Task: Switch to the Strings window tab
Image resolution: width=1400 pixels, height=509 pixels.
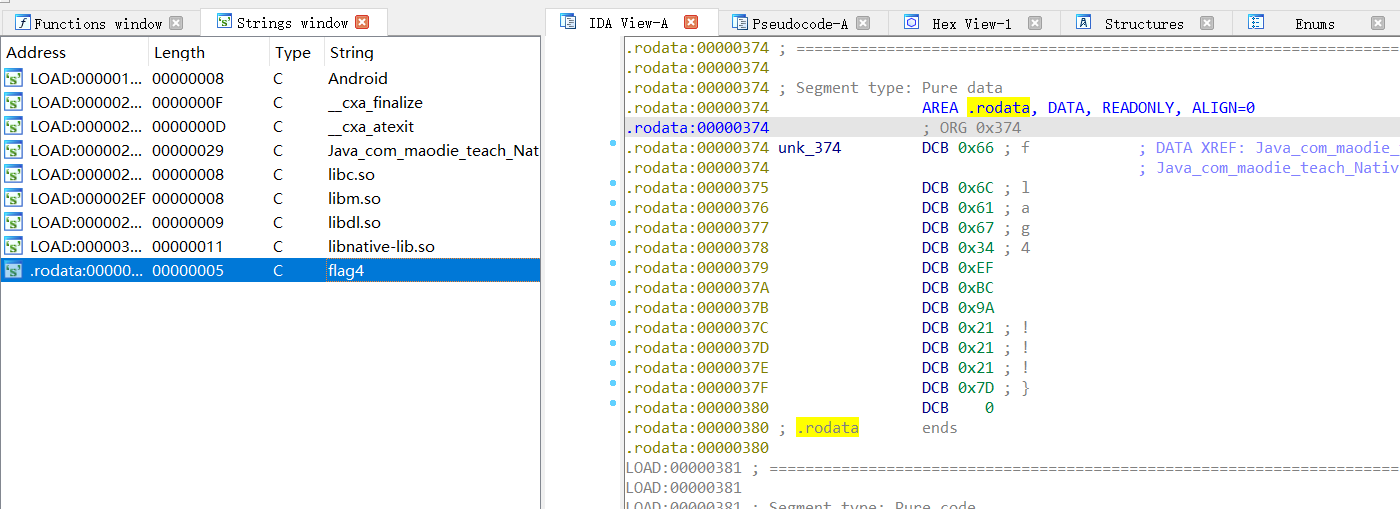Action: click(x=293, y=23)
